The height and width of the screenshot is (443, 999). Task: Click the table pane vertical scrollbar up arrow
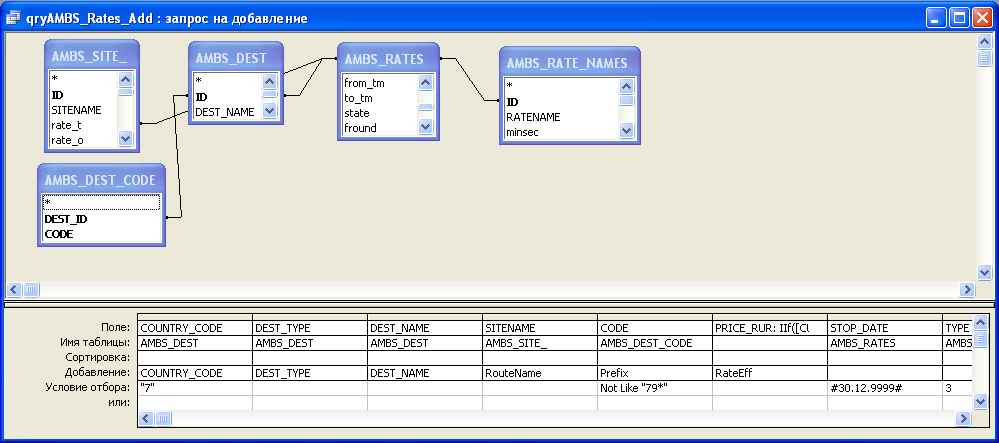point(983,41)
